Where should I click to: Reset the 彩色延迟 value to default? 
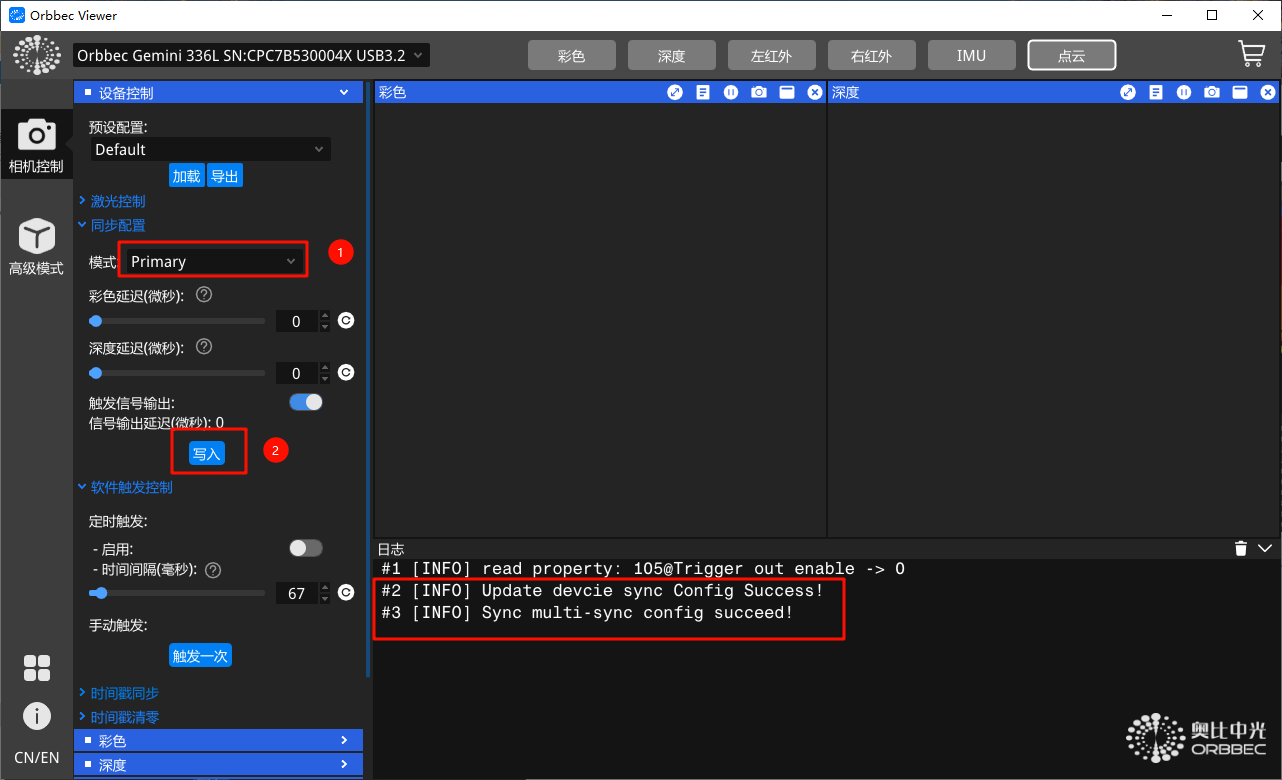pos(346,321)
